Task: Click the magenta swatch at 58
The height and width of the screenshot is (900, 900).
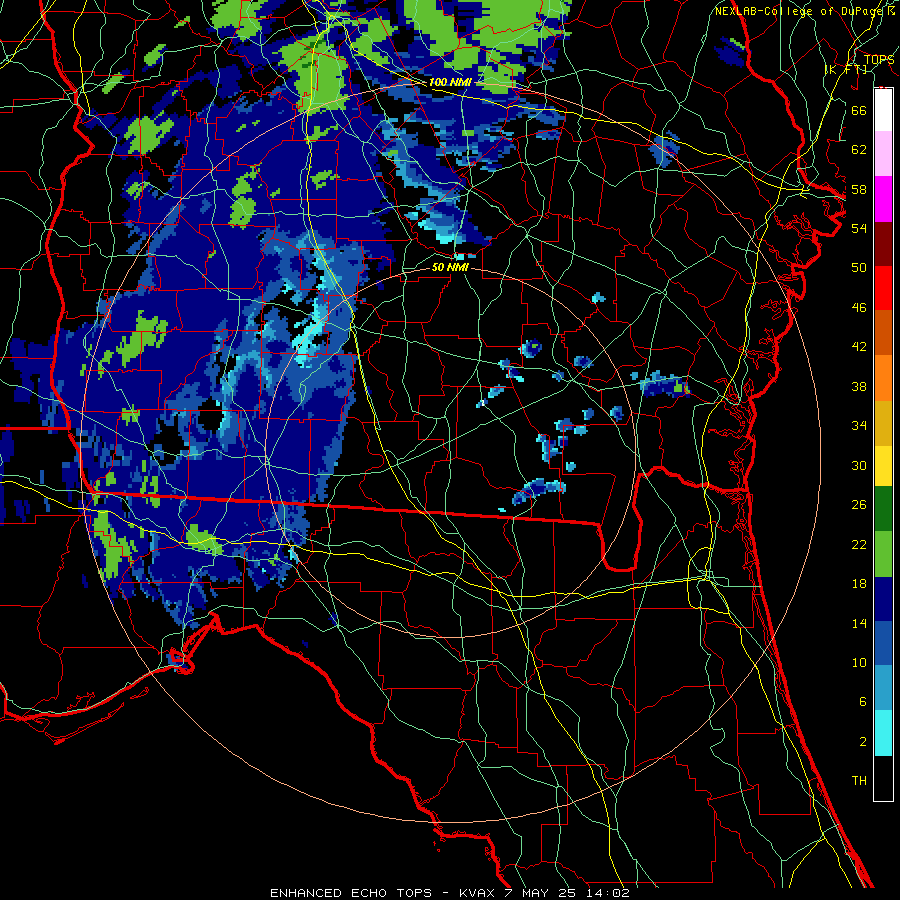Action: (883, 199)
